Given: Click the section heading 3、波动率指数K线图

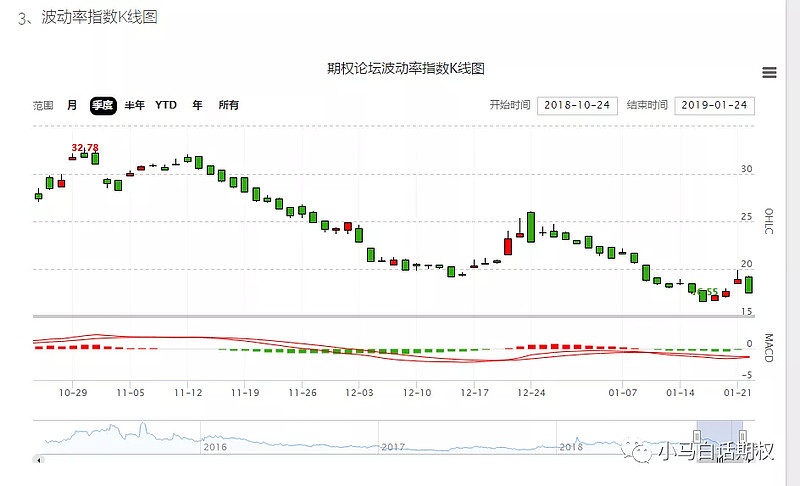Looking at the screenshot, I should click(87, 17).
